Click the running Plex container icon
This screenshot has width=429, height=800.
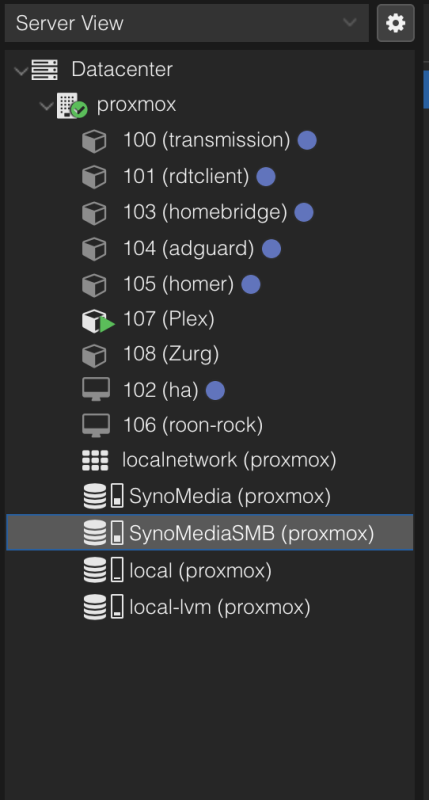click(98, 321)
